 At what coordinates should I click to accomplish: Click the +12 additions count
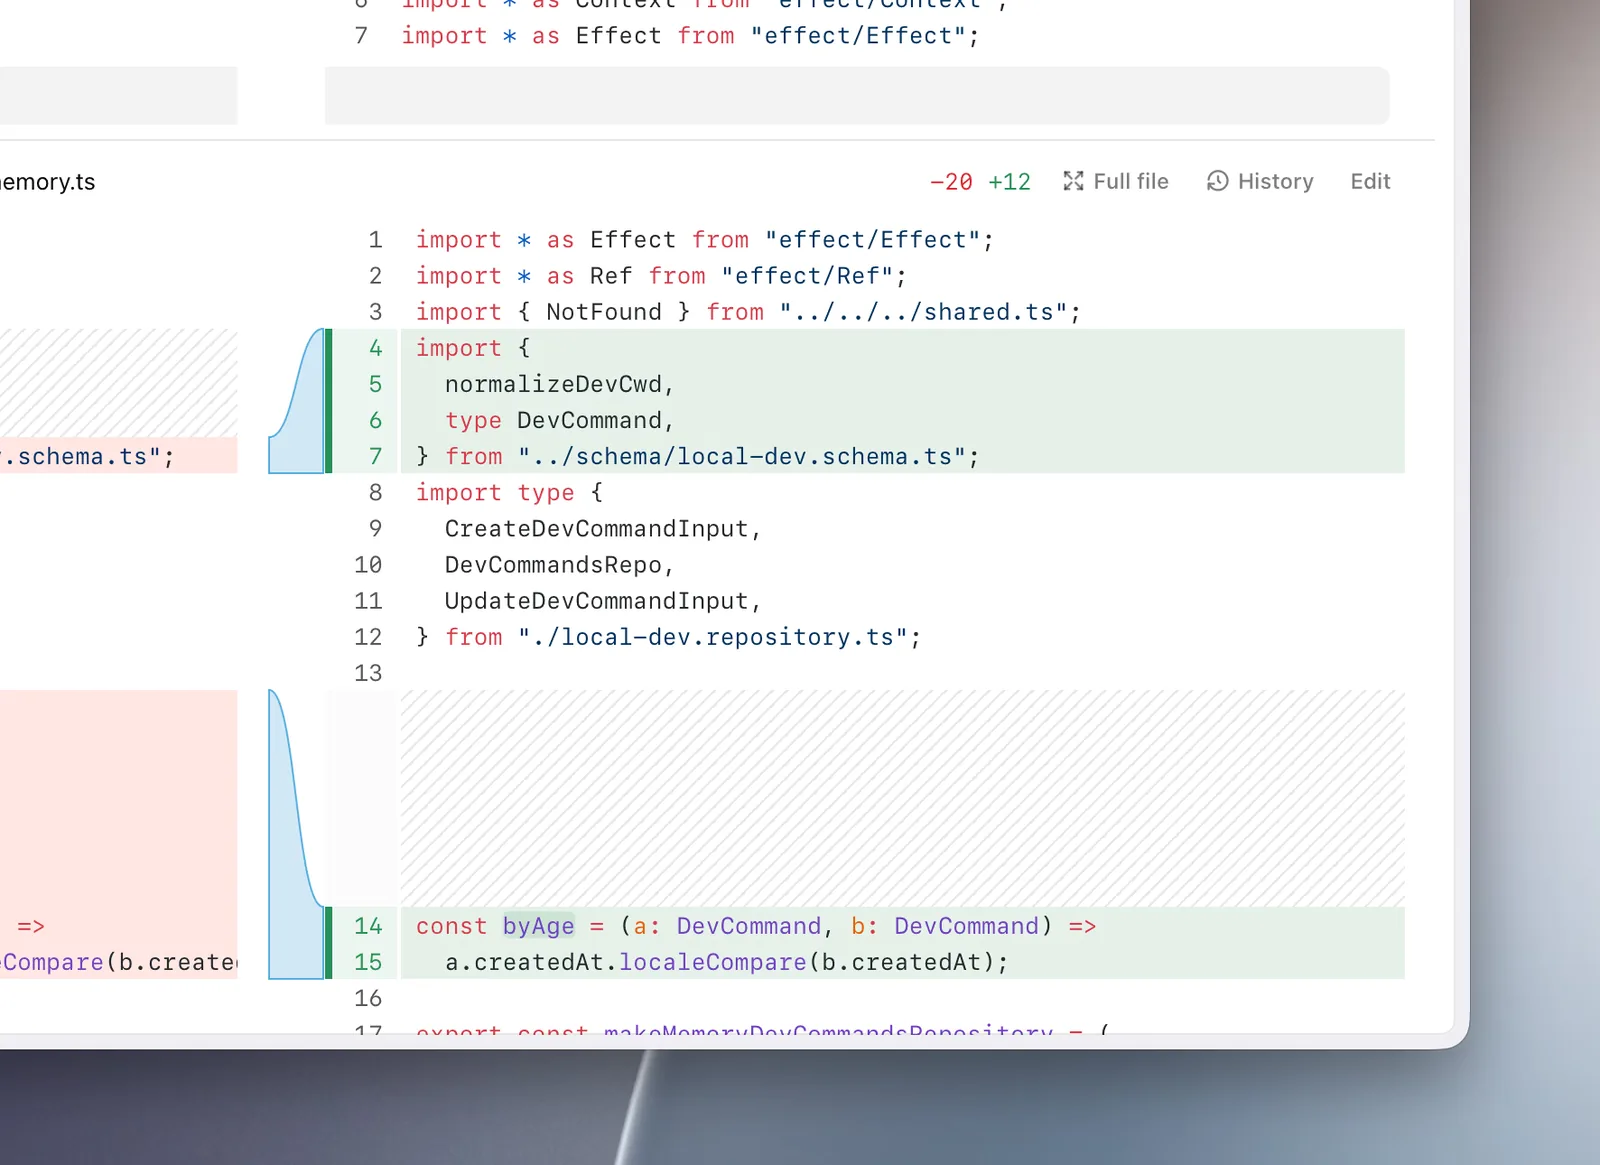[x=1009, y=182]
